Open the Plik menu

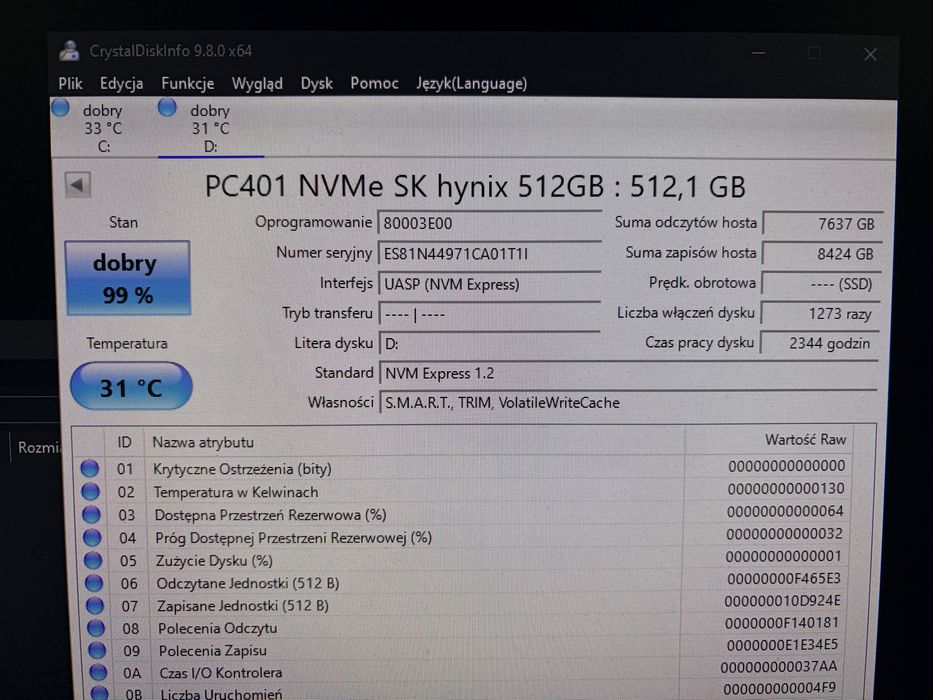pyautogui.click(x=70, y=83)
